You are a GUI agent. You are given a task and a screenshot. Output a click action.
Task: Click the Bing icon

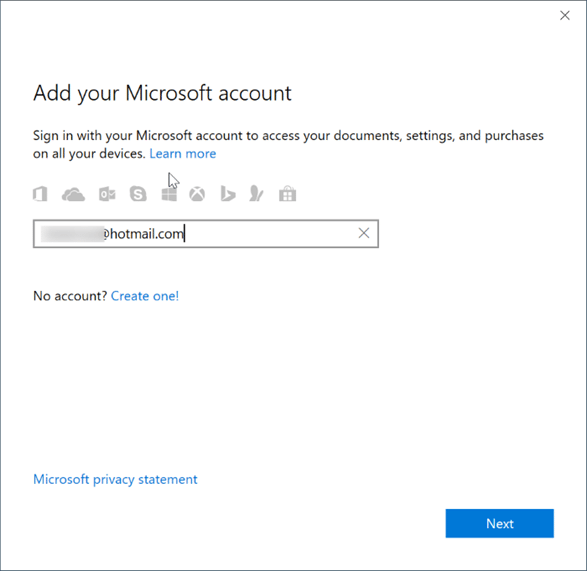point(228,194)
